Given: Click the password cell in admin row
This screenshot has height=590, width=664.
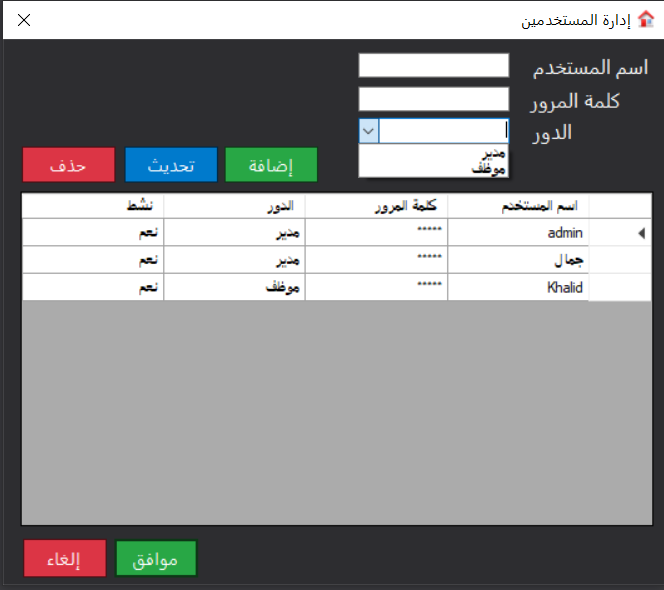Looking at the screenshot, I should tap(376, 233).
